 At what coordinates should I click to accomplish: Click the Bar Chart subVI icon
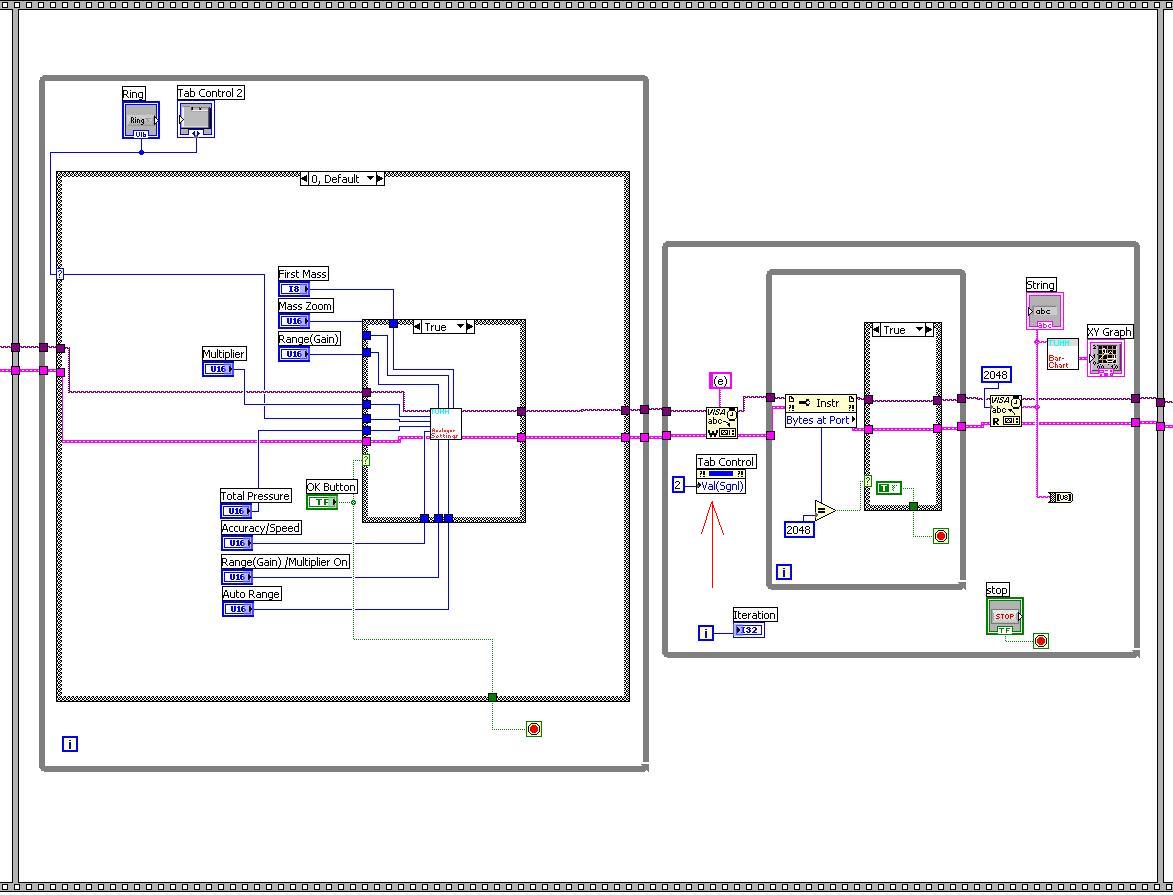(1062, 354)
